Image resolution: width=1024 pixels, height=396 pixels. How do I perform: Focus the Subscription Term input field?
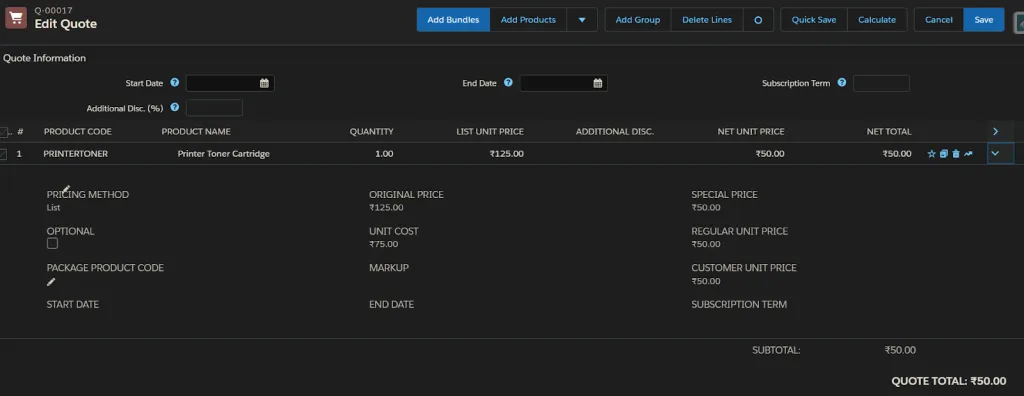point(881,83)
